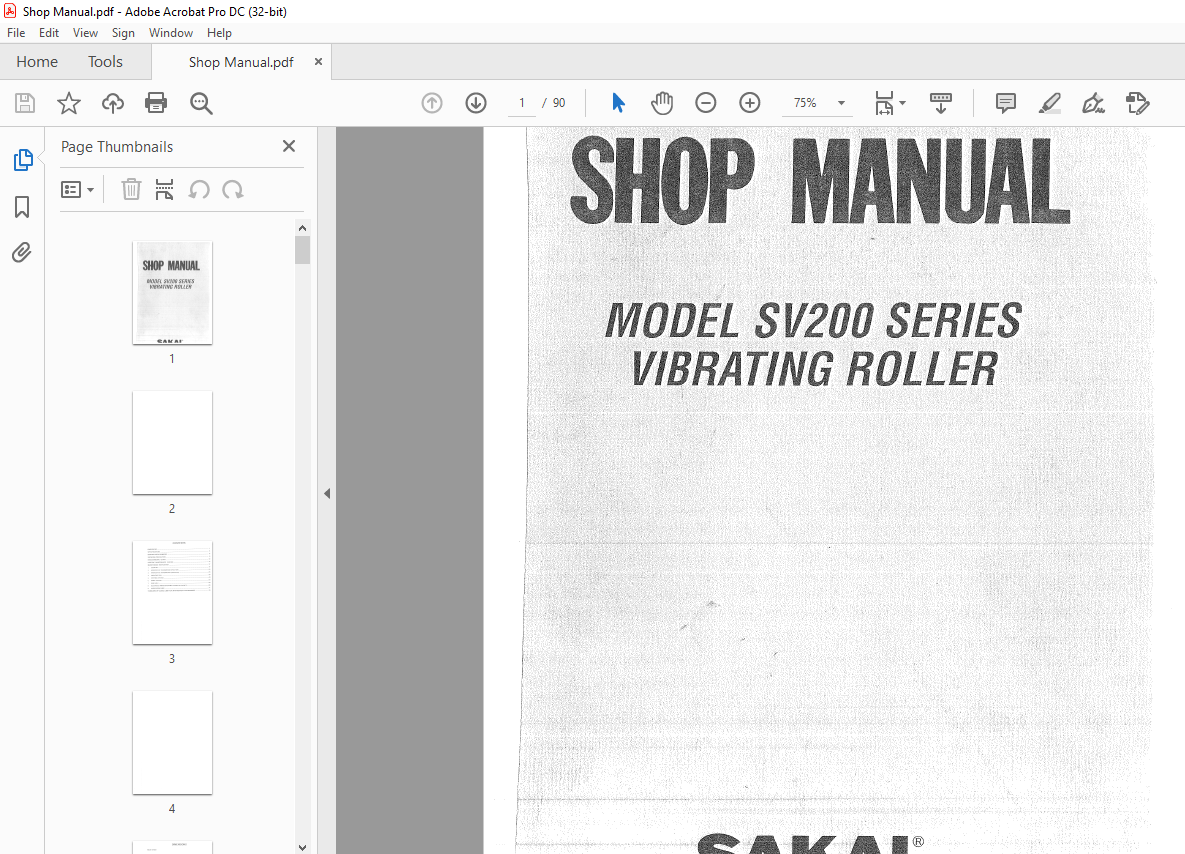Click the Save file icon
This screenshot has width=1185, height=854.
(25, 103)
